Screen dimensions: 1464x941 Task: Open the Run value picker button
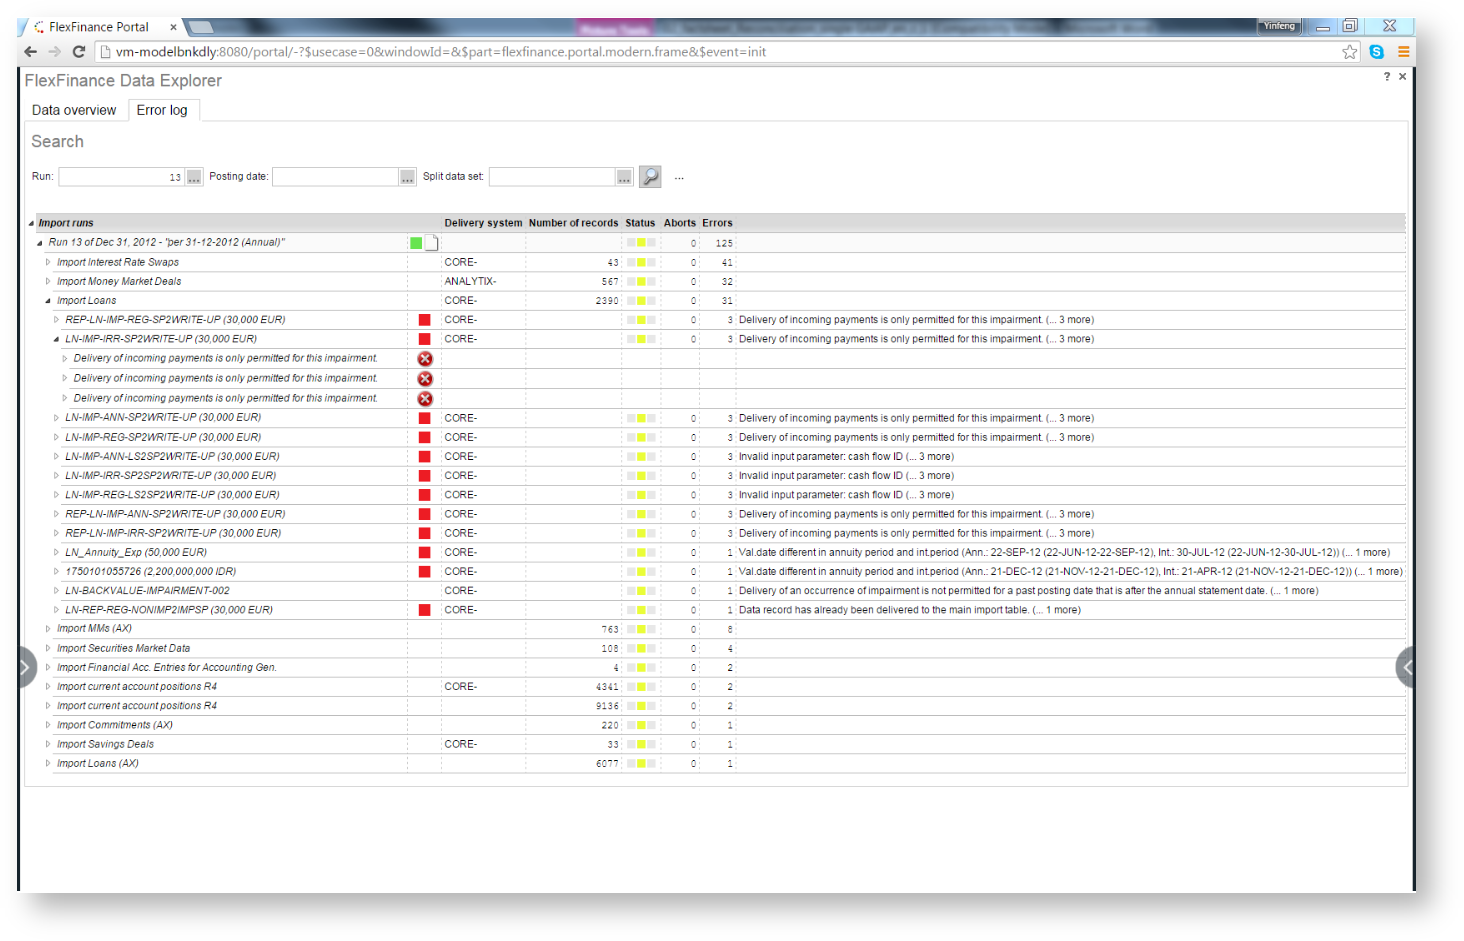tap(194, 178)
